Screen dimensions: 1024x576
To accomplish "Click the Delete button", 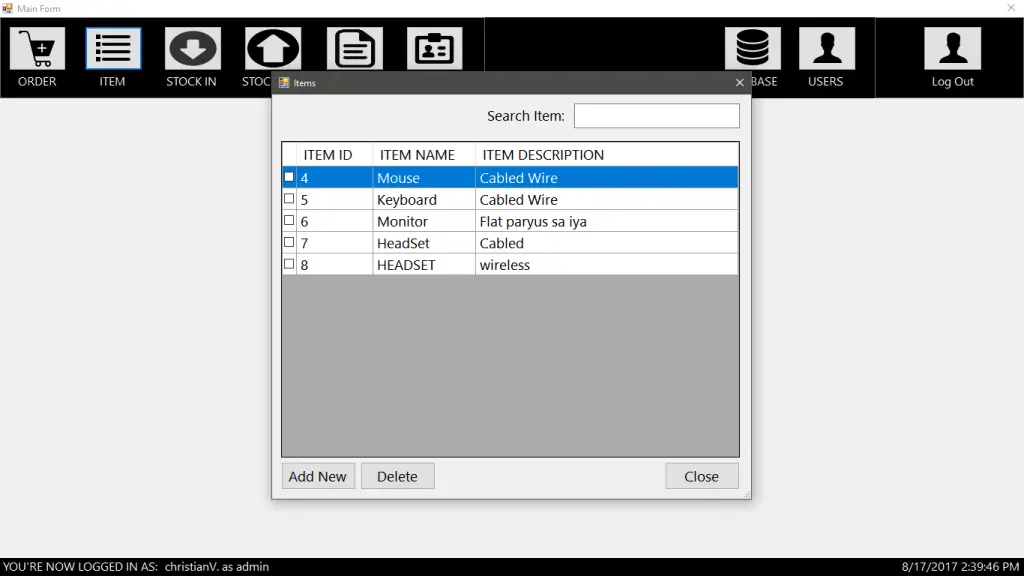I will point(397,476).
